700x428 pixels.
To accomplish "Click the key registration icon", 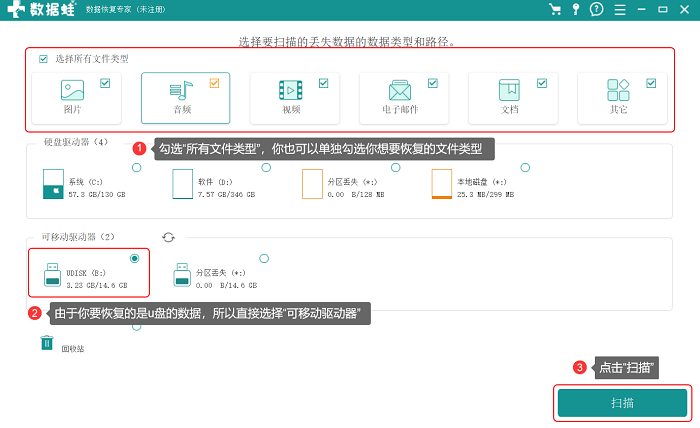I will [x=576, y=9].
